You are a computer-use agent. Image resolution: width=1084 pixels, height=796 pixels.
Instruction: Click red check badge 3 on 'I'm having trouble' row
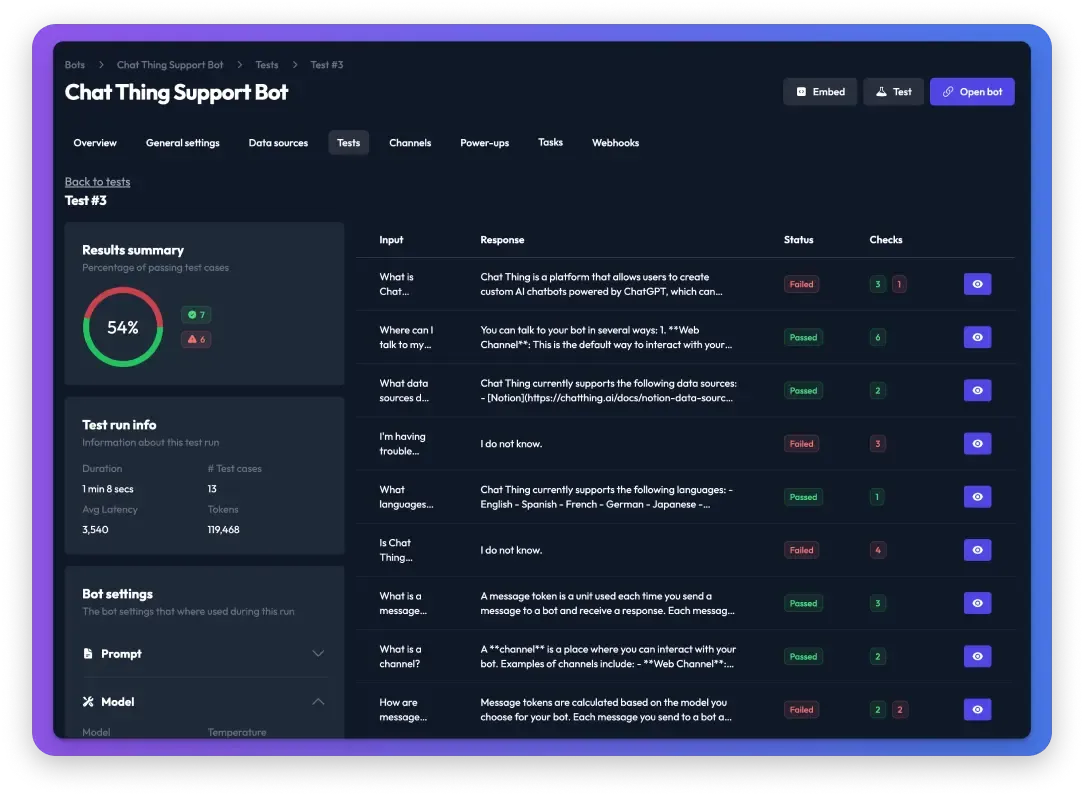(x=878, y=444)
